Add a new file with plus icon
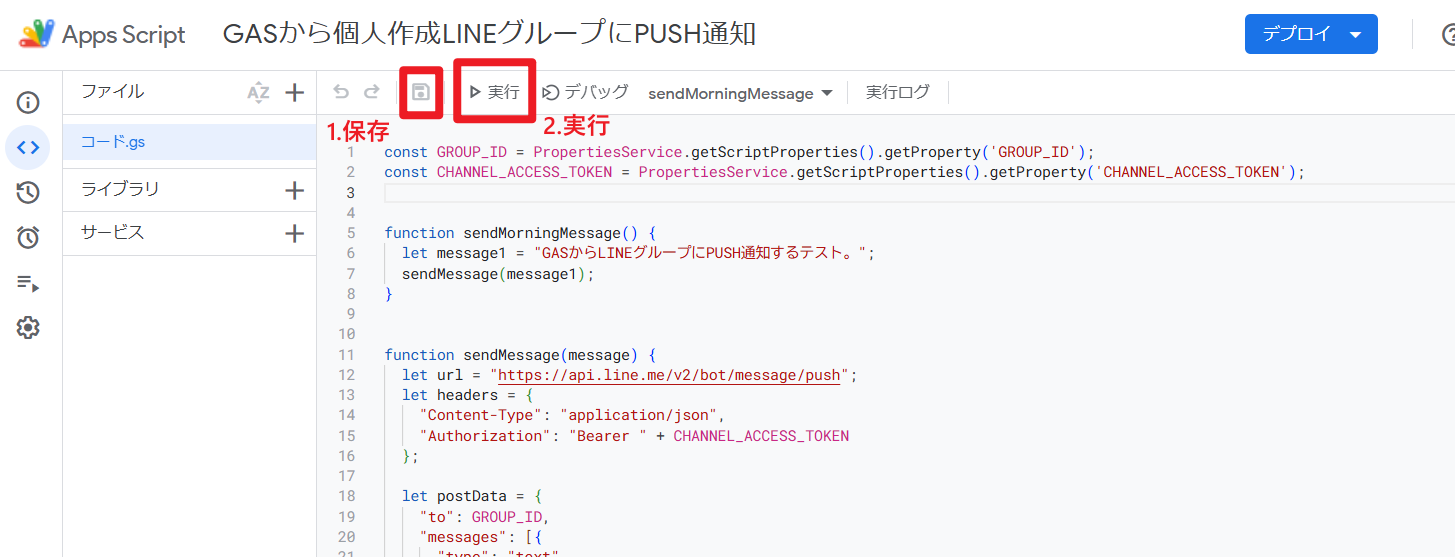The image size is (1455, 557). click(x=294, y=93)
